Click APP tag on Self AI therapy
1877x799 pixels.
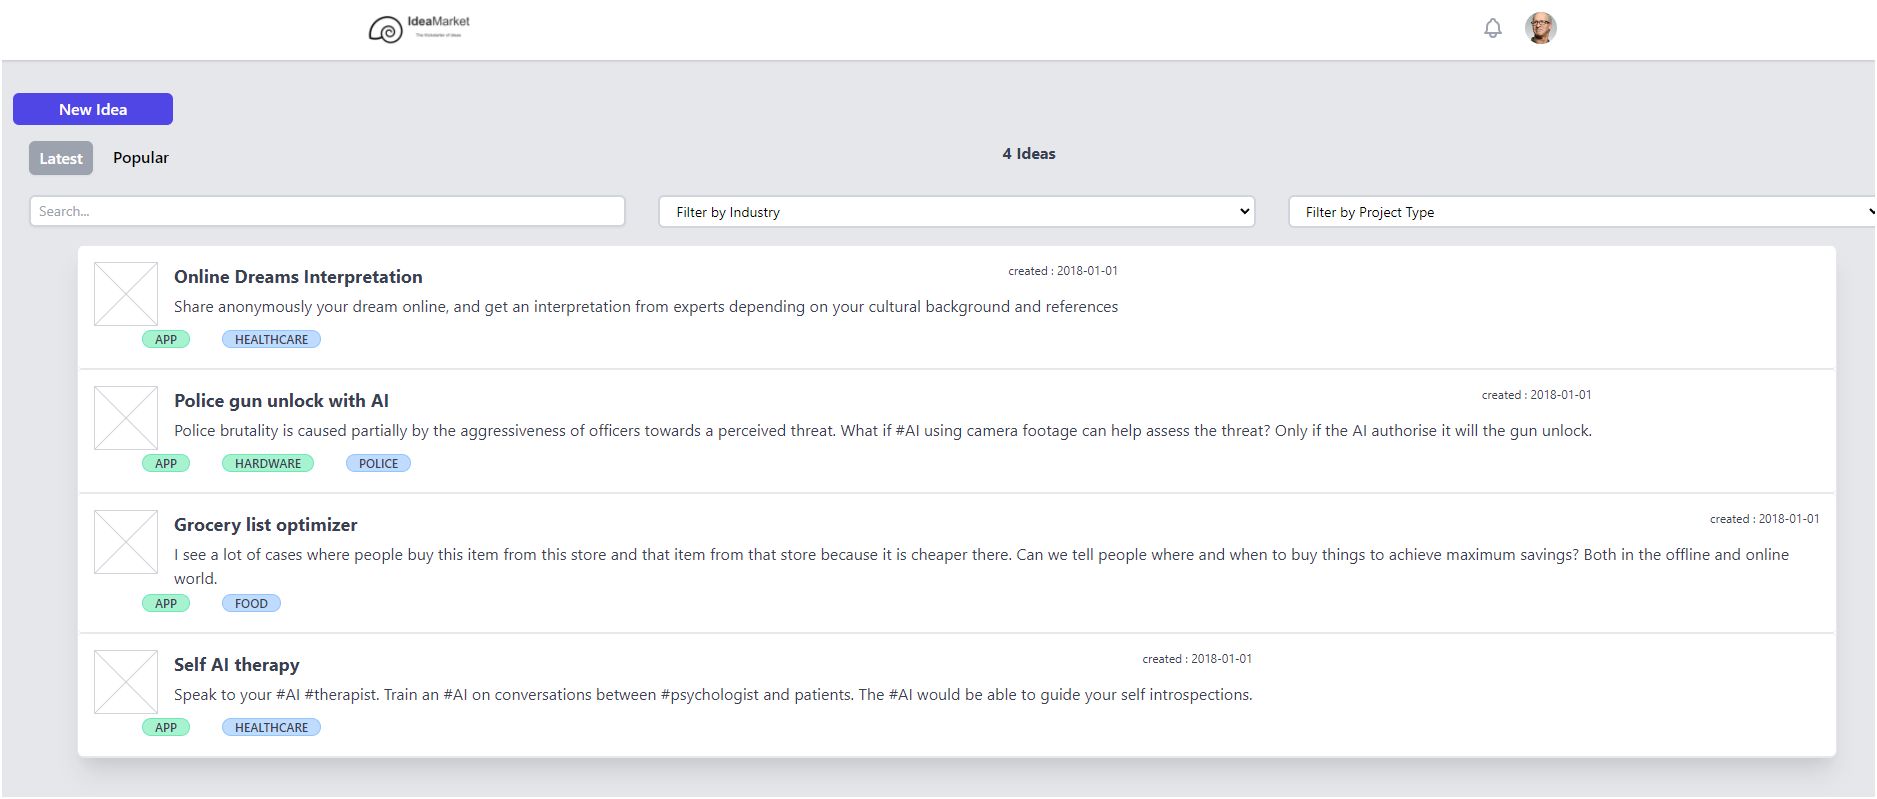pos(166,727)
